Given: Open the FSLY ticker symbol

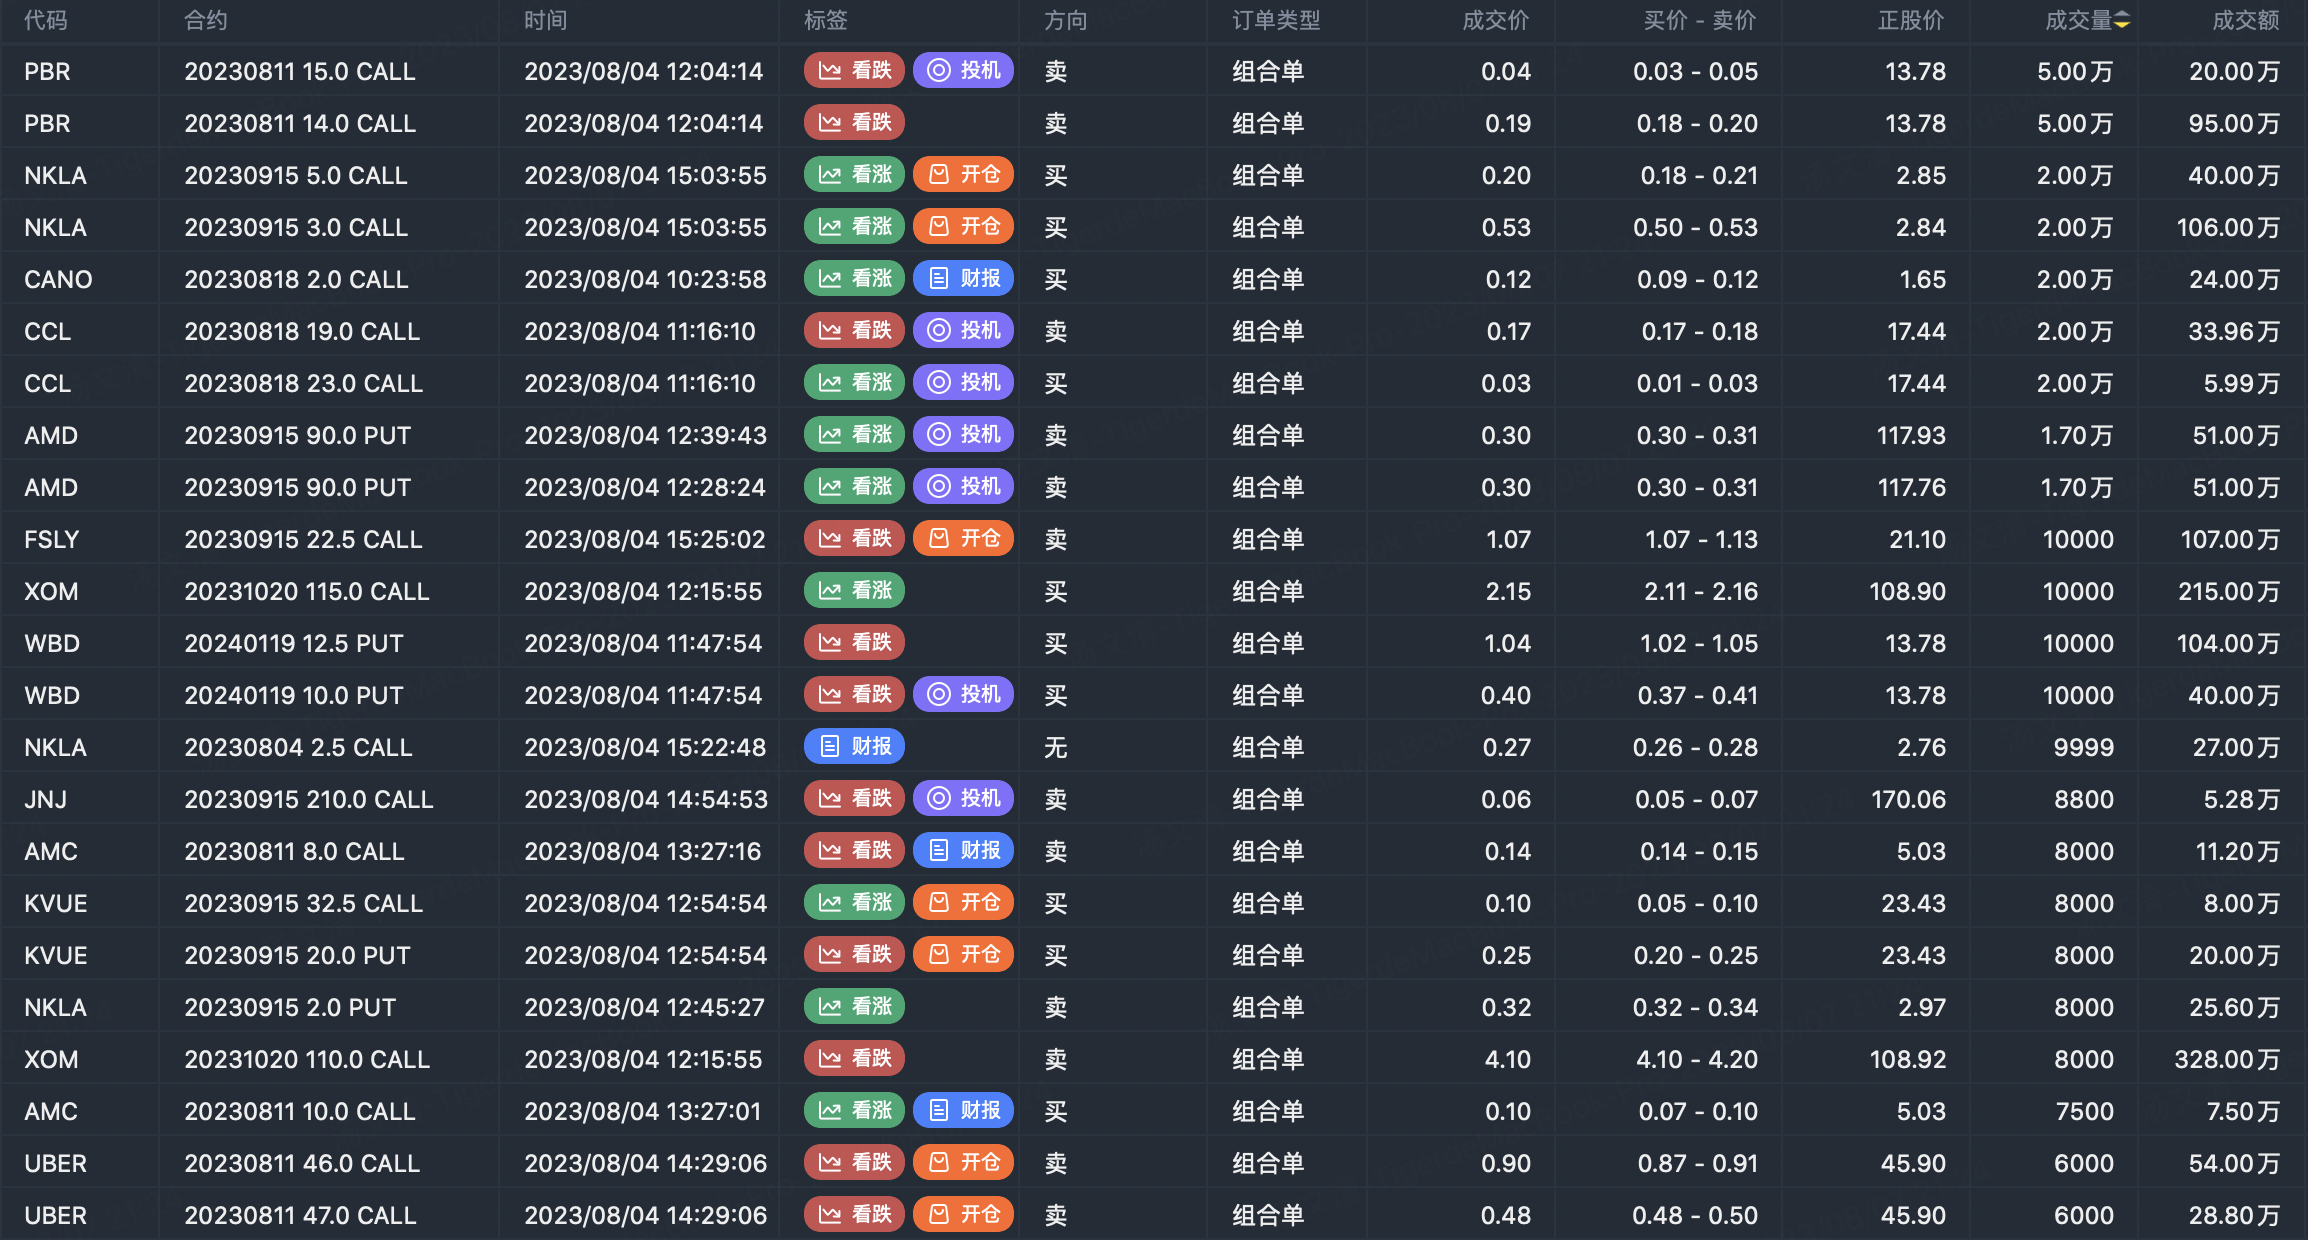Looking at the screenshot, I should click(x=51, y=540).
